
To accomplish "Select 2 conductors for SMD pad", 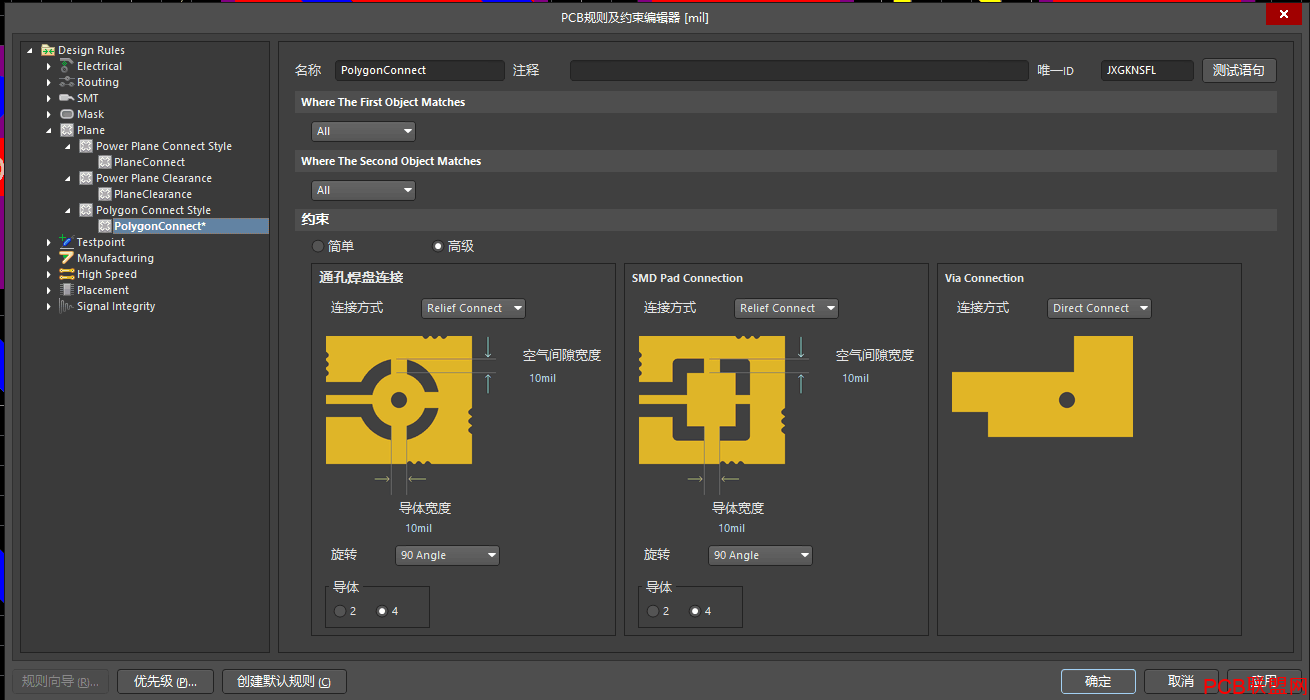I will (653, 611).
